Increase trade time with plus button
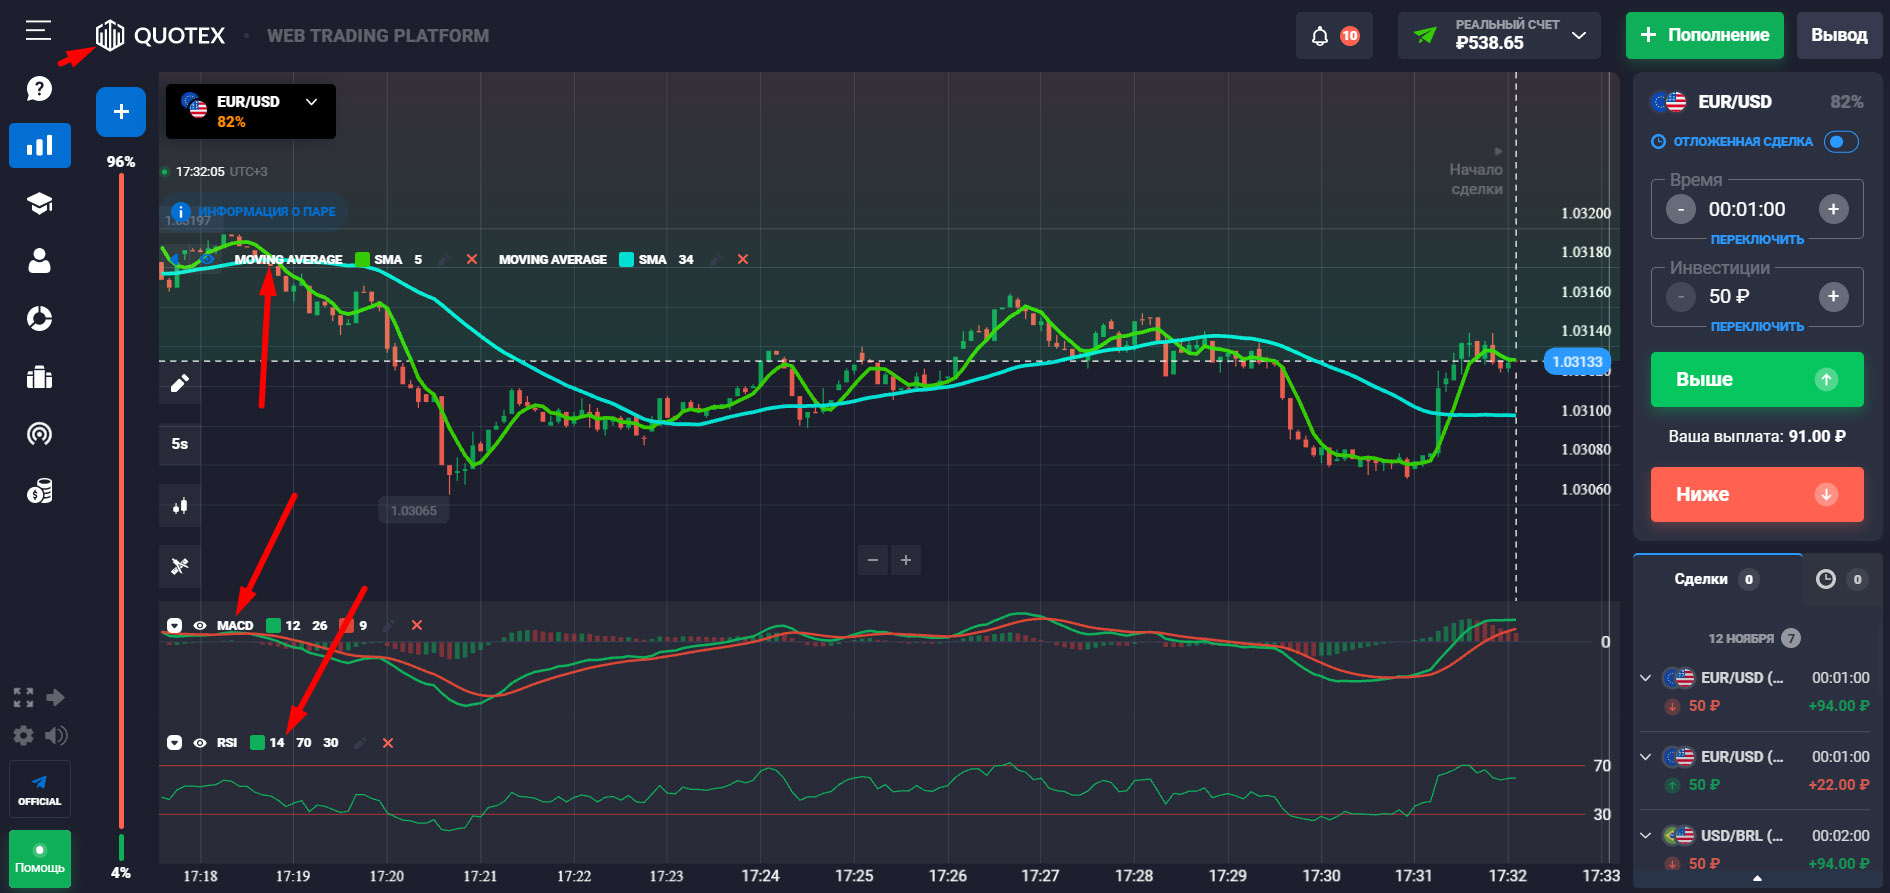1890x893 pixels. pyautogui.click(x=1833, y=209)
